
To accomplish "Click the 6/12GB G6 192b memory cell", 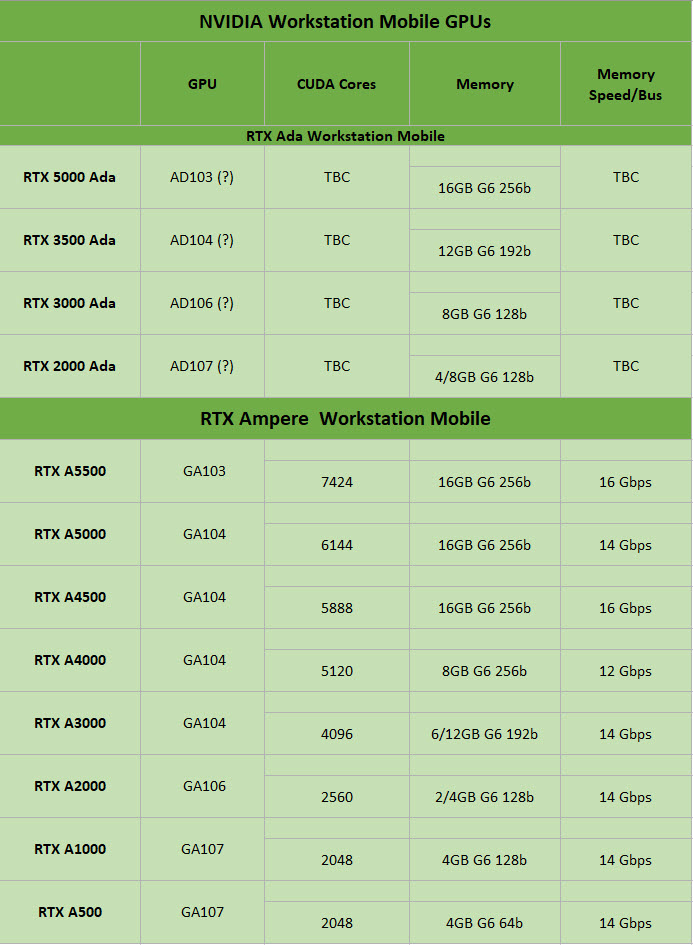I will [x=485, y=734].
